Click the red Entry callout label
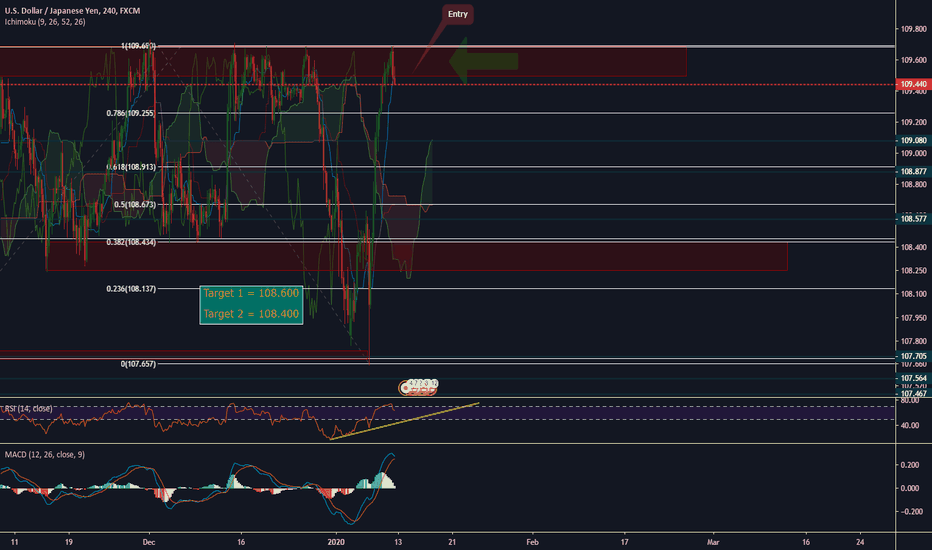The image size is (932, 550). [x=457, y=14]
